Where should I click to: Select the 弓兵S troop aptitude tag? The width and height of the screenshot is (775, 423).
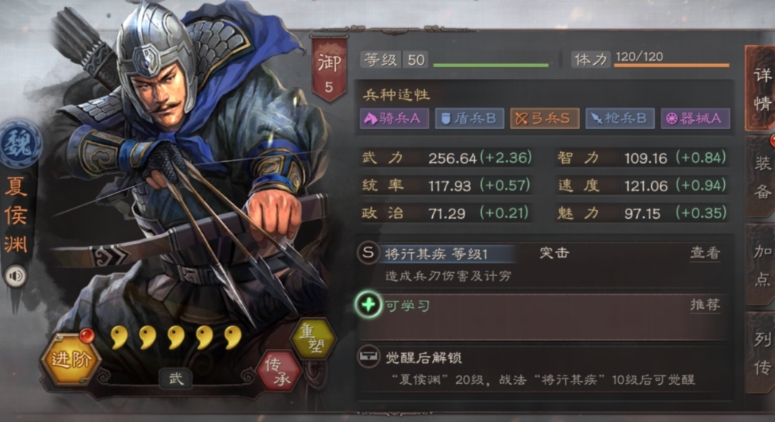pos(544,119)
